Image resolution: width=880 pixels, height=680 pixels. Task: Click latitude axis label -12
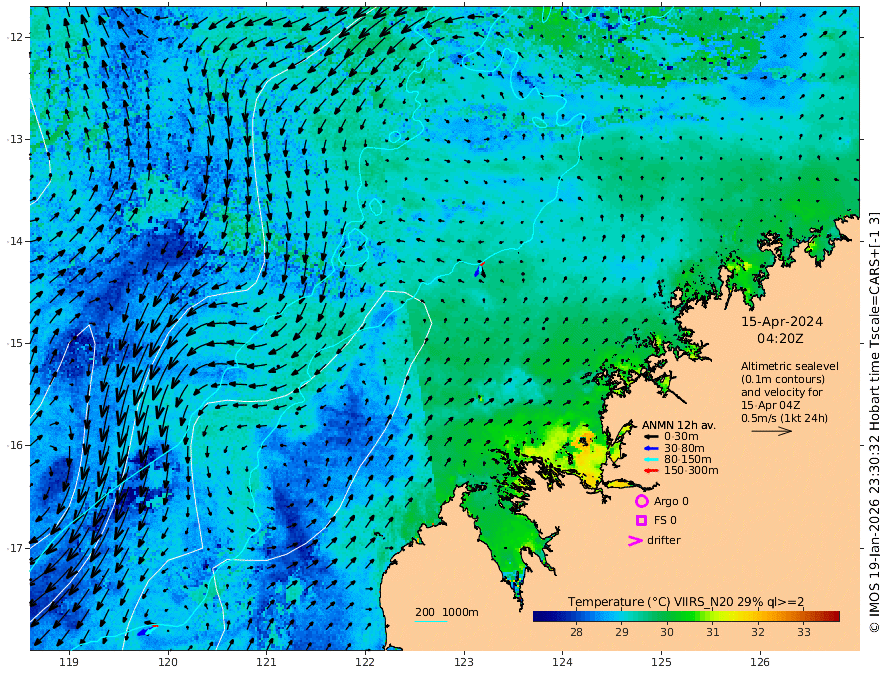coord(15,37)
